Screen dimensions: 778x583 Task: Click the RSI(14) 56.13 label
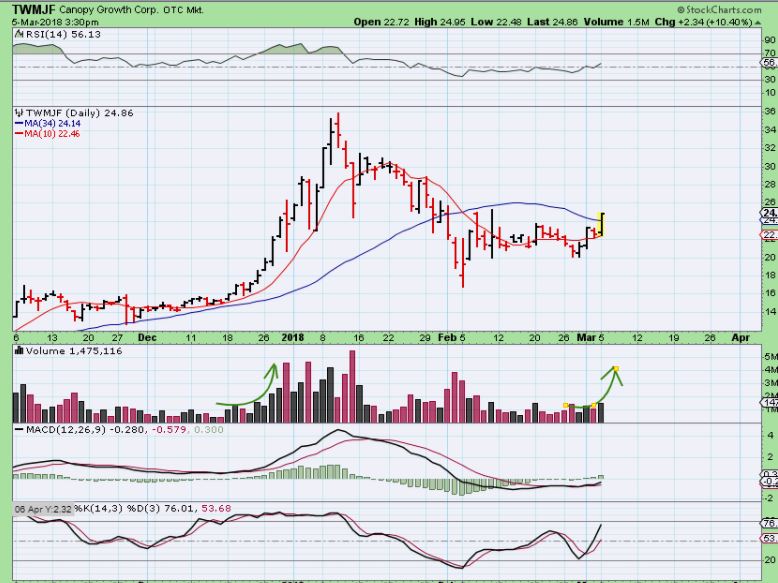tap(63, 34)
